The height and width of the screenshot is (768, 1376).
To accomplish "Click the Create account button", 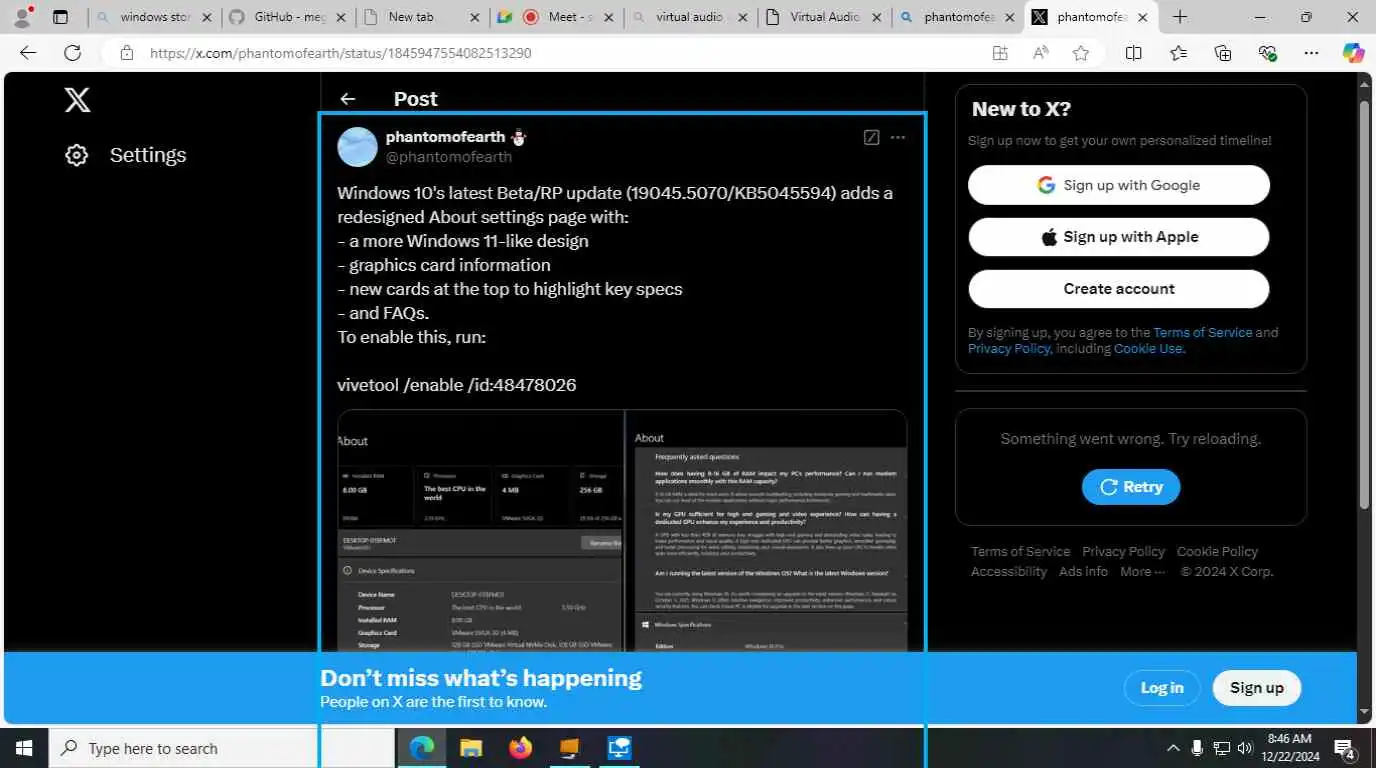I will (1119, 289).
